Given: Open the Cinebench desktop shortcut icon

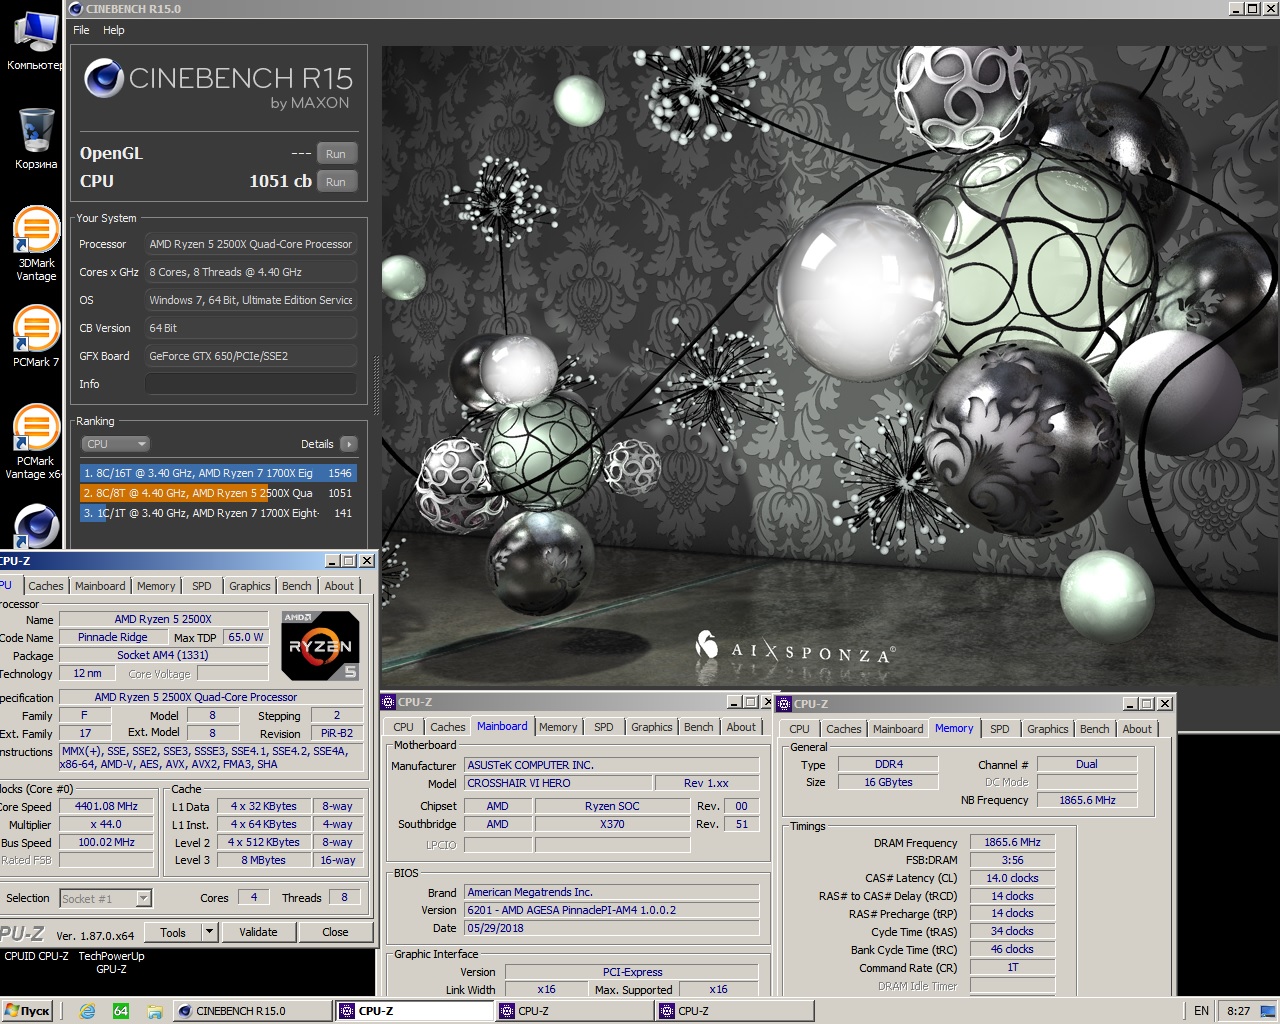Looking at the screenshot, I should [36, 525].
